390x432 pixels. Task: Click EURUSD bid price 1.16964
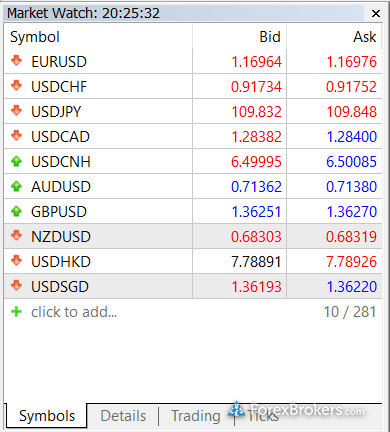click(256, 62)
